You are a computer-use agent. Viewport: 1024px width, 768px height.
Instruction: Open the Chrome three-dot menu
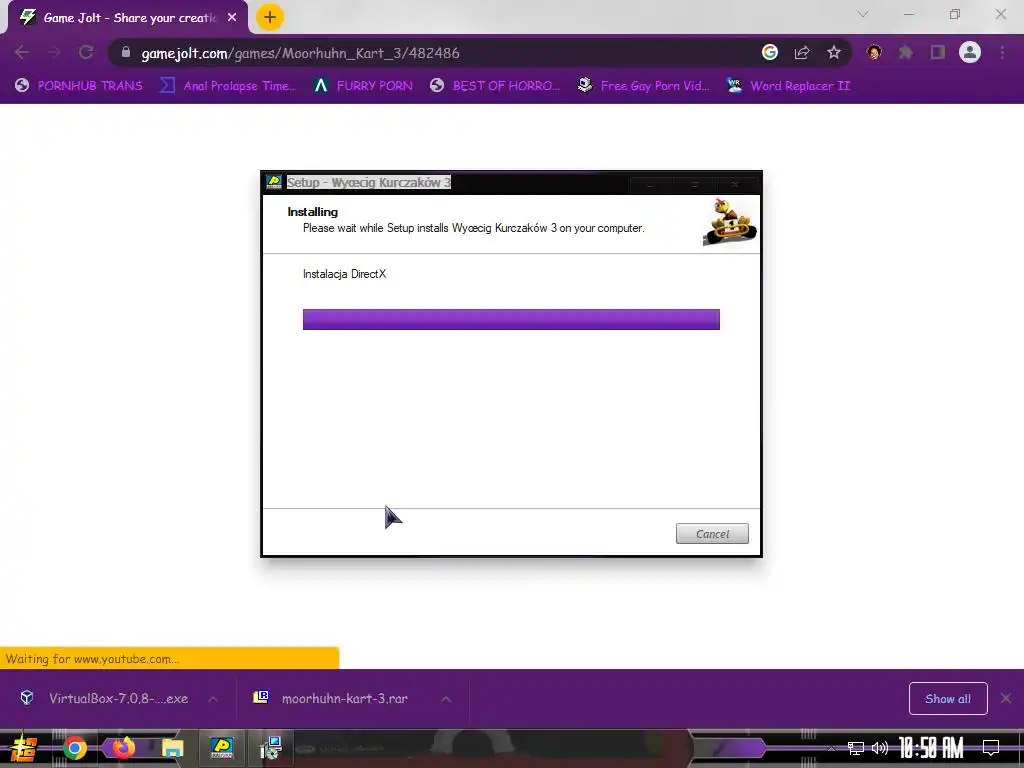tap(1002, 52)
